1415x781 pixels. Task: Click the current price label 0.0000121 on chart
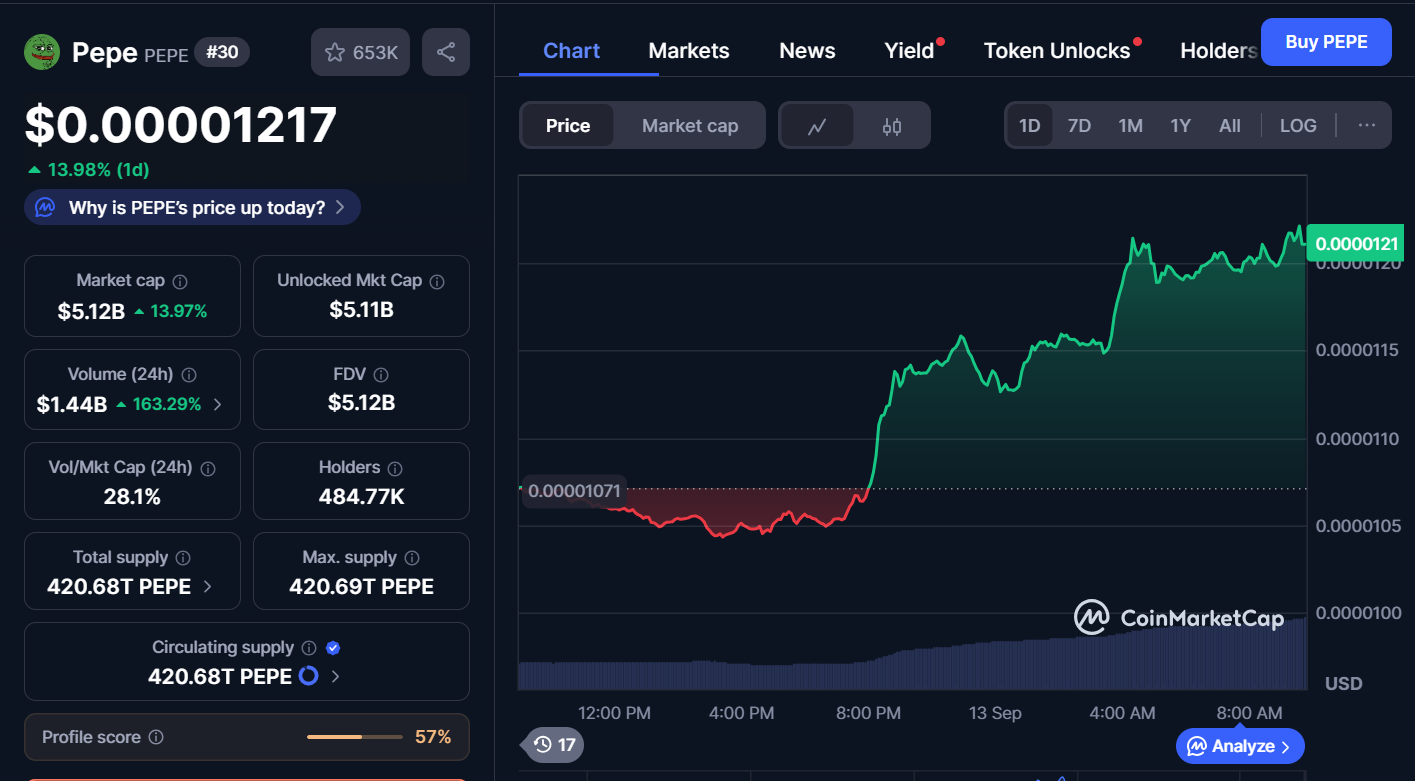pos(1355,243)
